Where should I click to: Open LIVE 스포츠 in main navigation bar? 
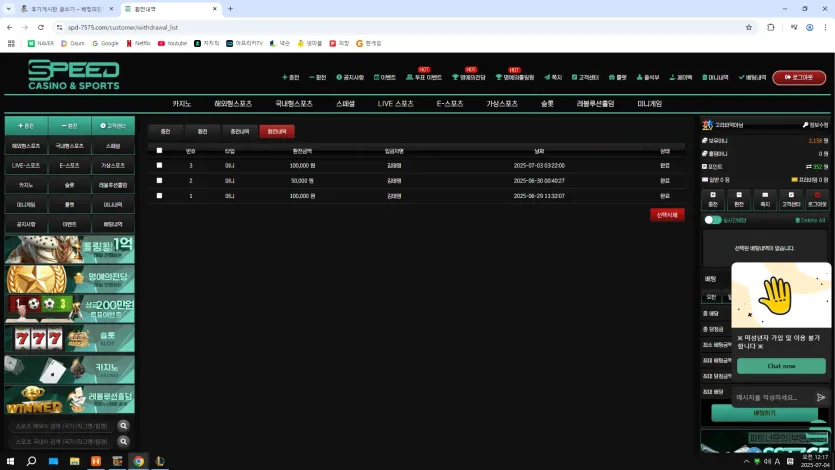pyautogui.click(x=395, y=104)
